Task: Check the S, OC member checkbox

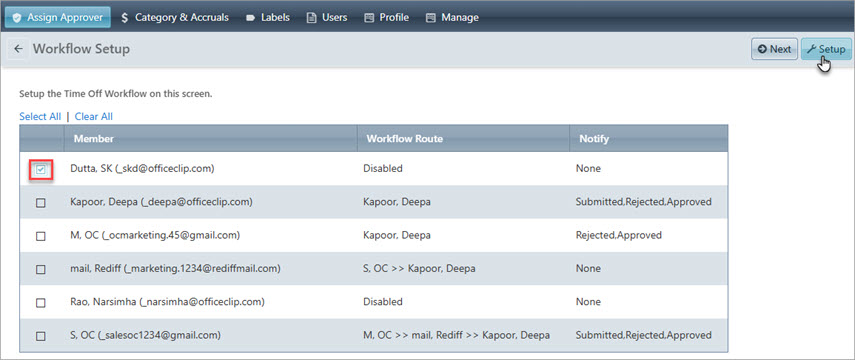Action: click(40, 336)
